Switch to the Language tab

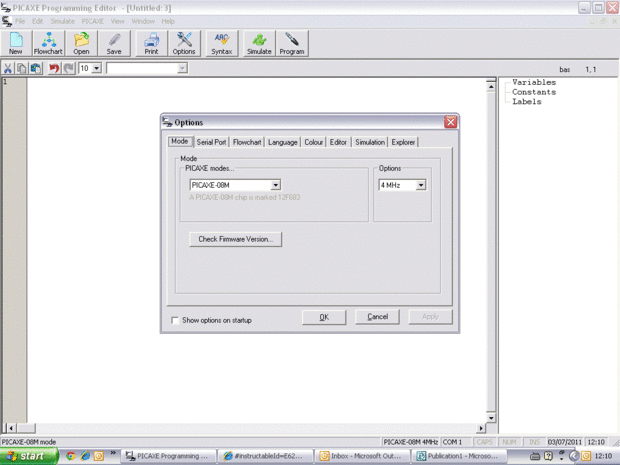click(x=283, y=142)
